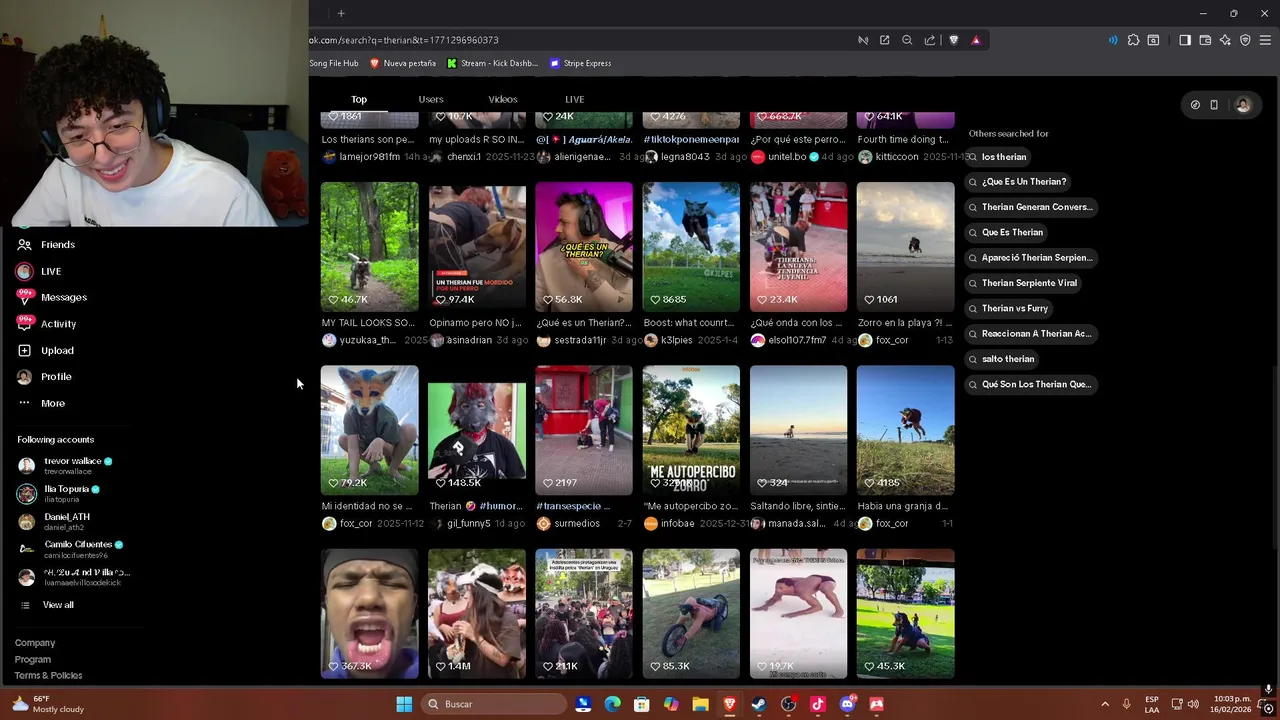Open '¿Qué es un Therian?' video with 56.8K likes
Image resolution: width=1280 pixels, height=720 pixels.
tap(584, 247)
